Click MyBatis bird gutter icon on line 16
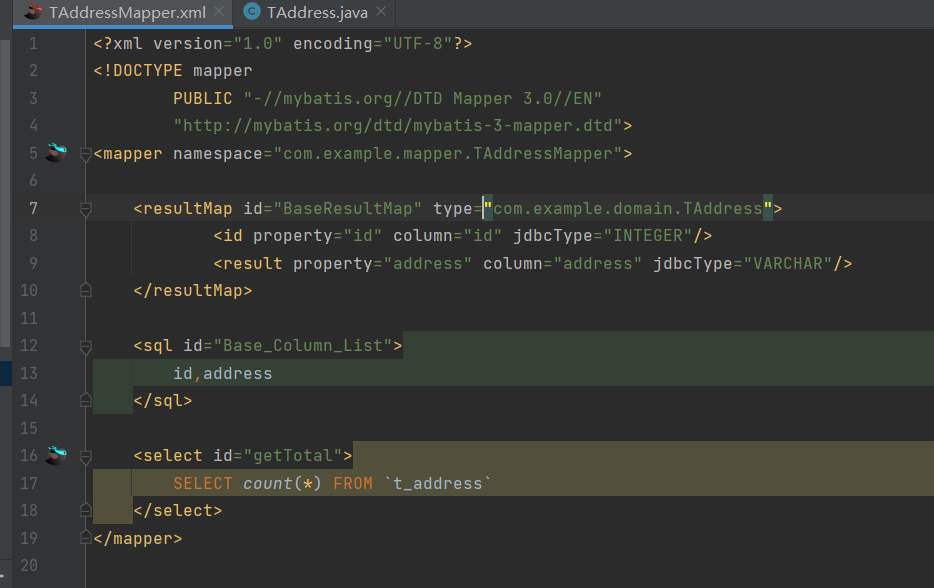 (x=57, y=455)
